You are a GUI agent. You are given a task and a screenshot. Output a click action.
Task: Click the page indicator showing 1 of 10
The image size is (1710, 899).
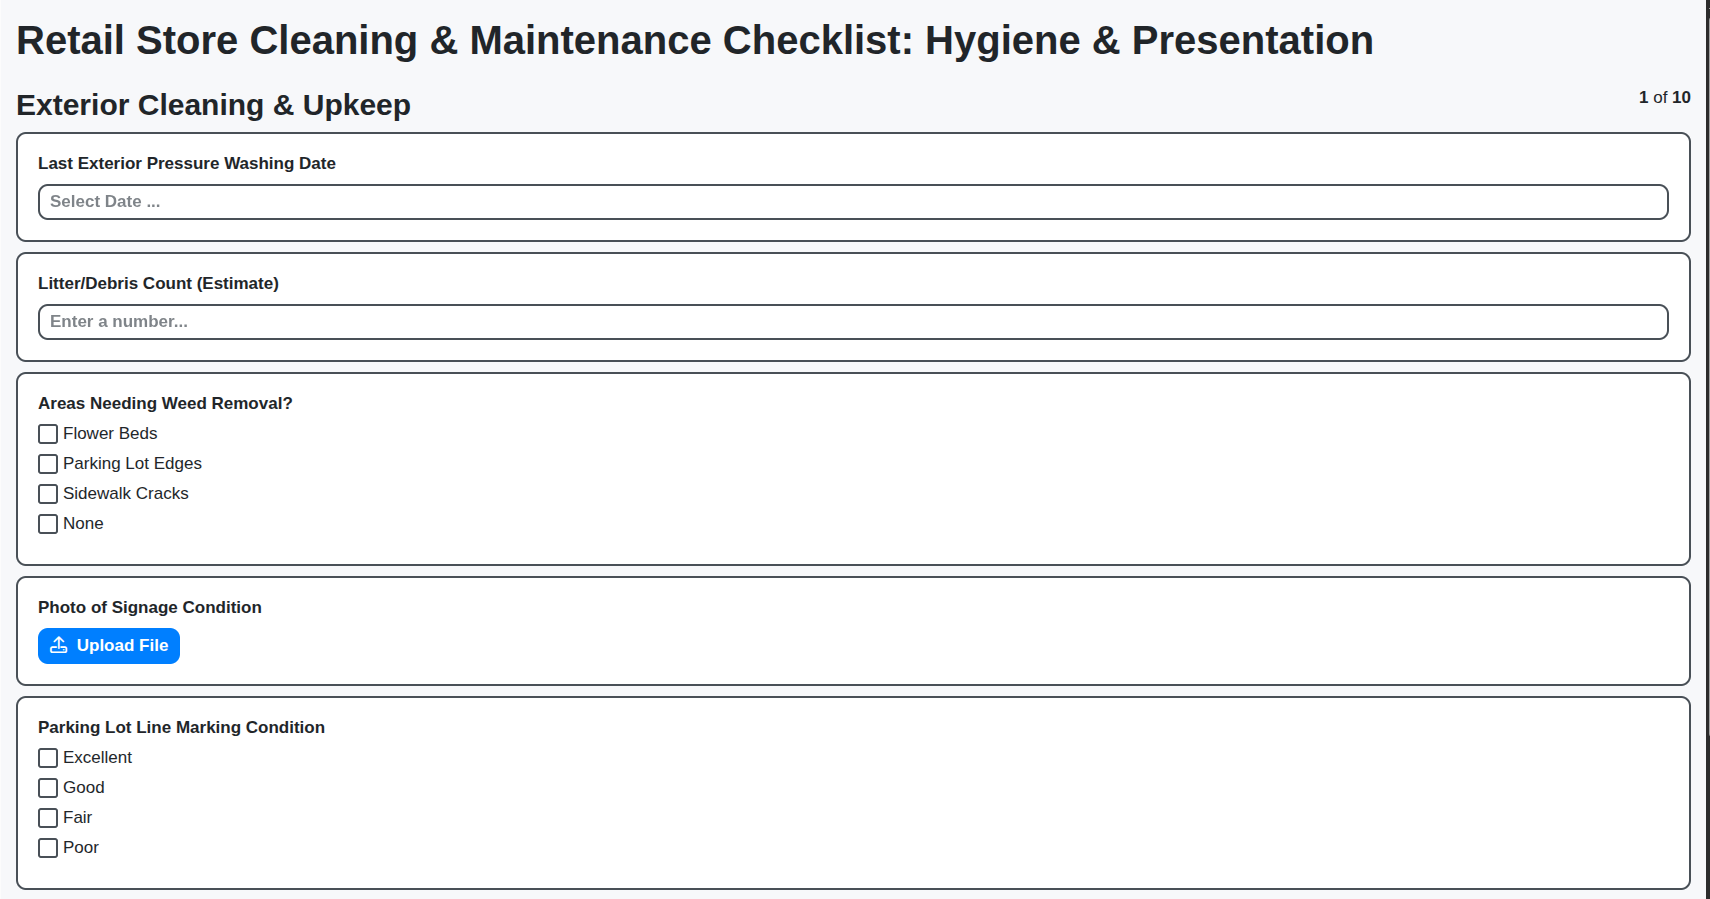pos(1664,97)
